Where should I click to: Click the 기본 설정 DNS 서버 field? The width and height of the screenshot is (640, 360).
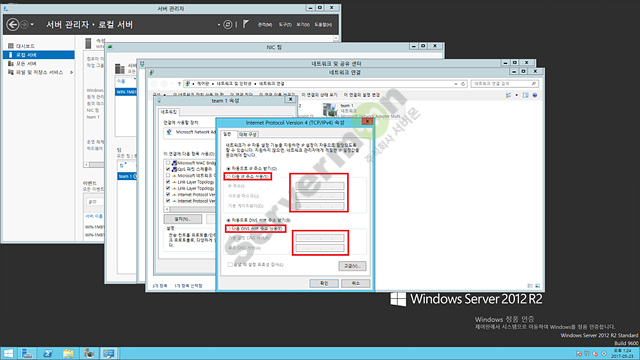[320, 238]
